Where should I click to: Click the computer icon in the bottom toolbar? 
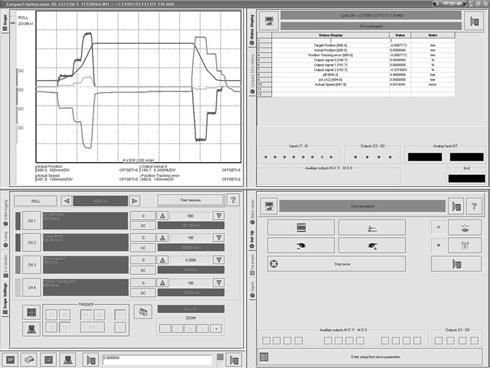click(68, 360)
